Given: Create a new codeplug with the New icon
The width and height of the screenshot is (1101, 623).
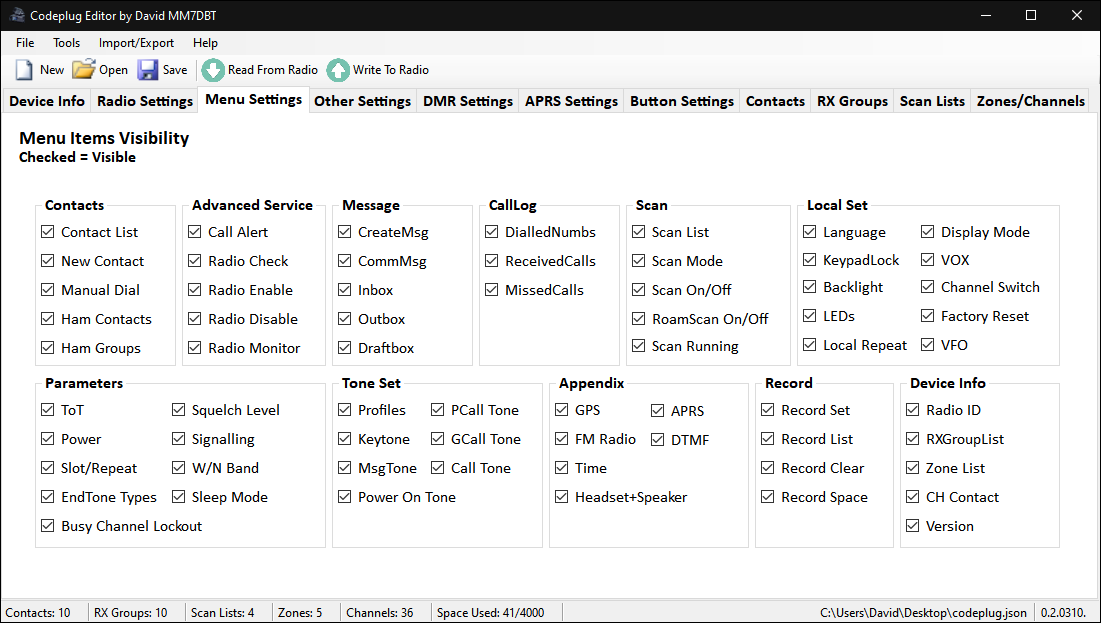Looking at the screenshot, I should click(22, 69).
